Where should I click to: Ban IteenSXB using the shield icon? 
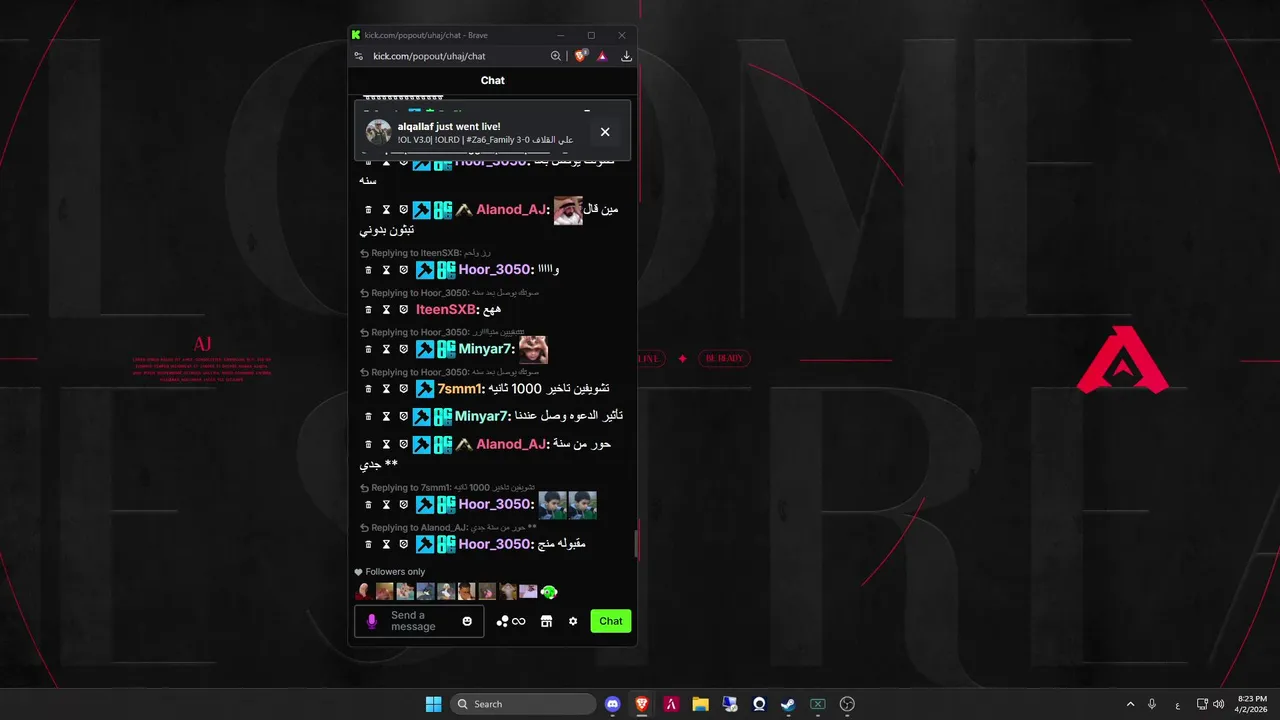(404, 310)
